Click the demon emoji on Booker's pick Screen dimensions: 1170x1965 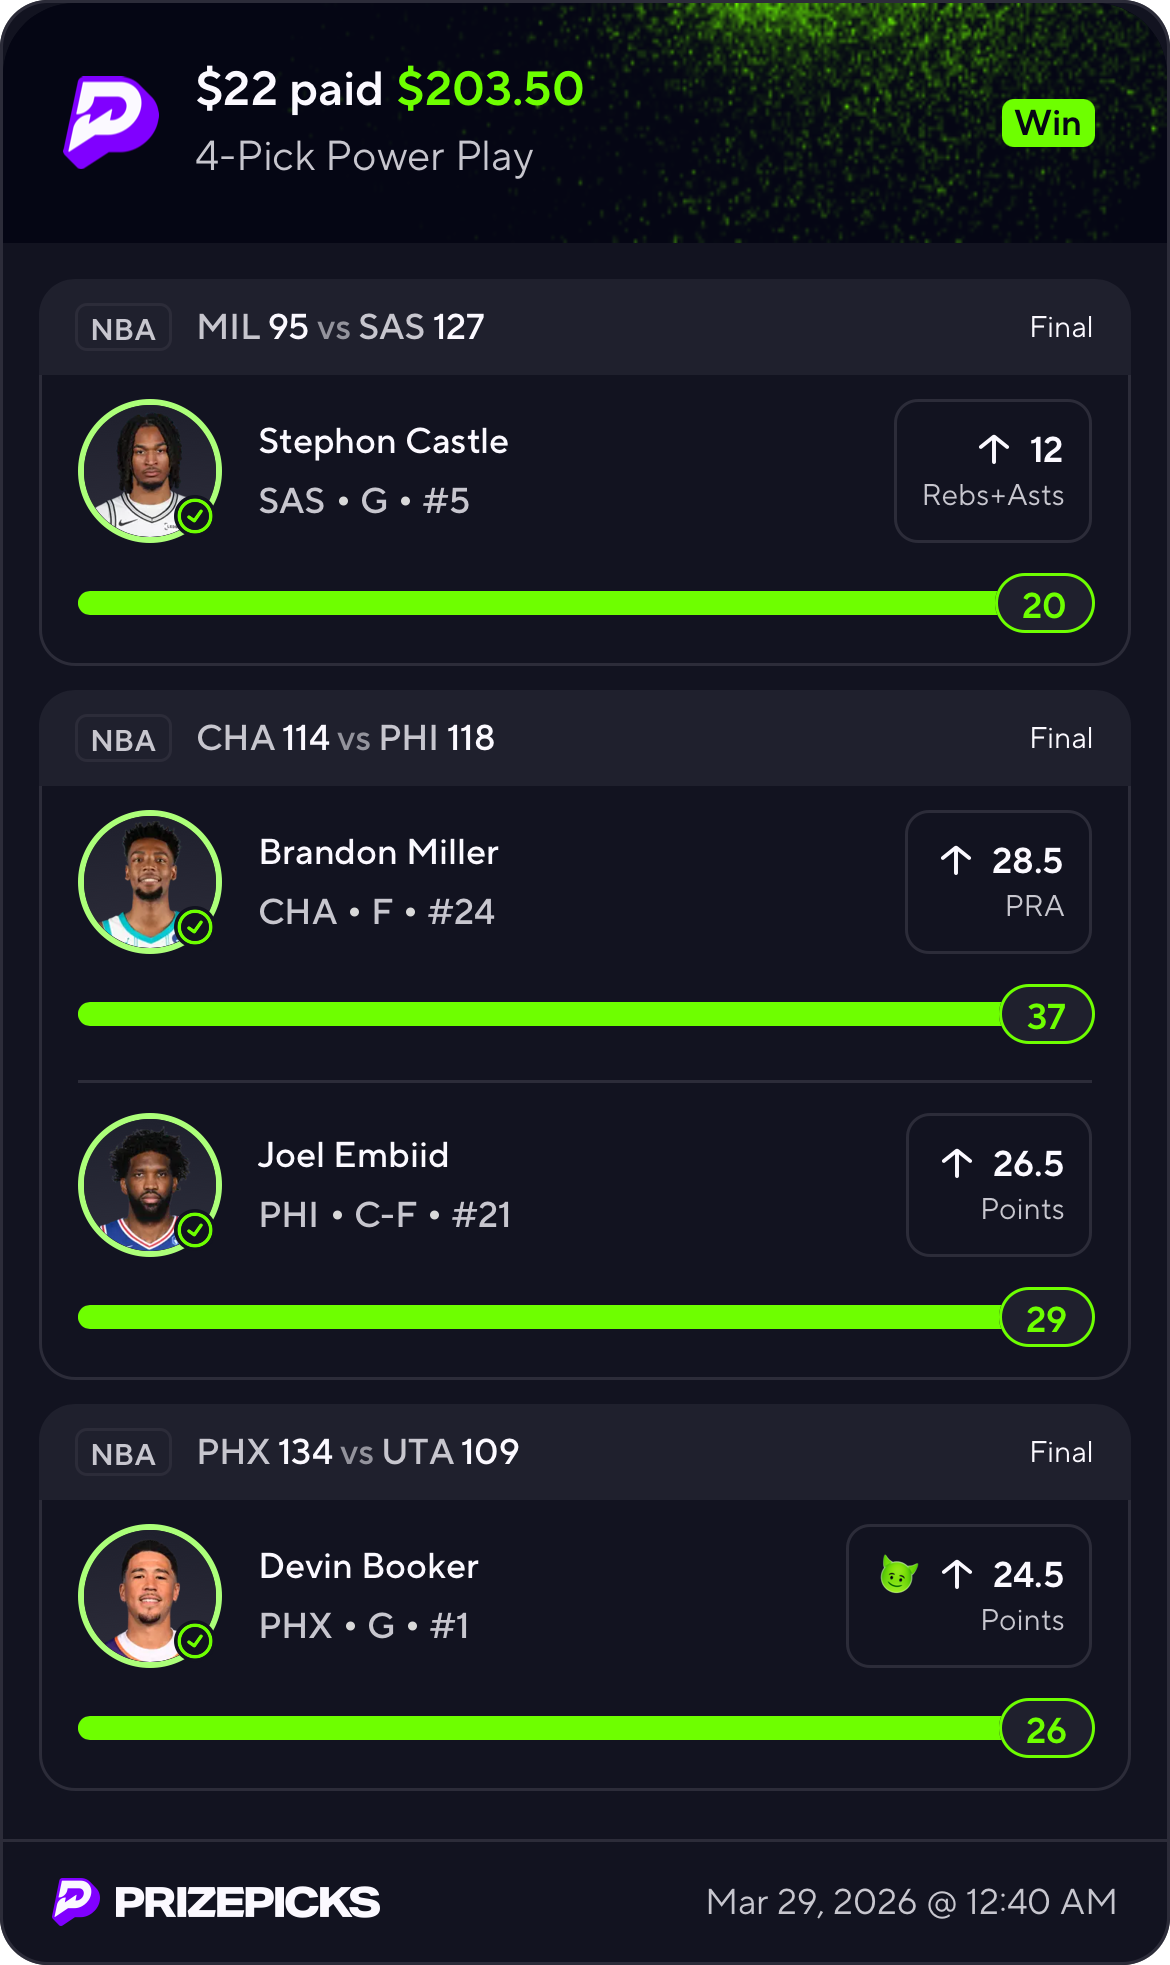pyautogui.click(x=898, y=1575)
